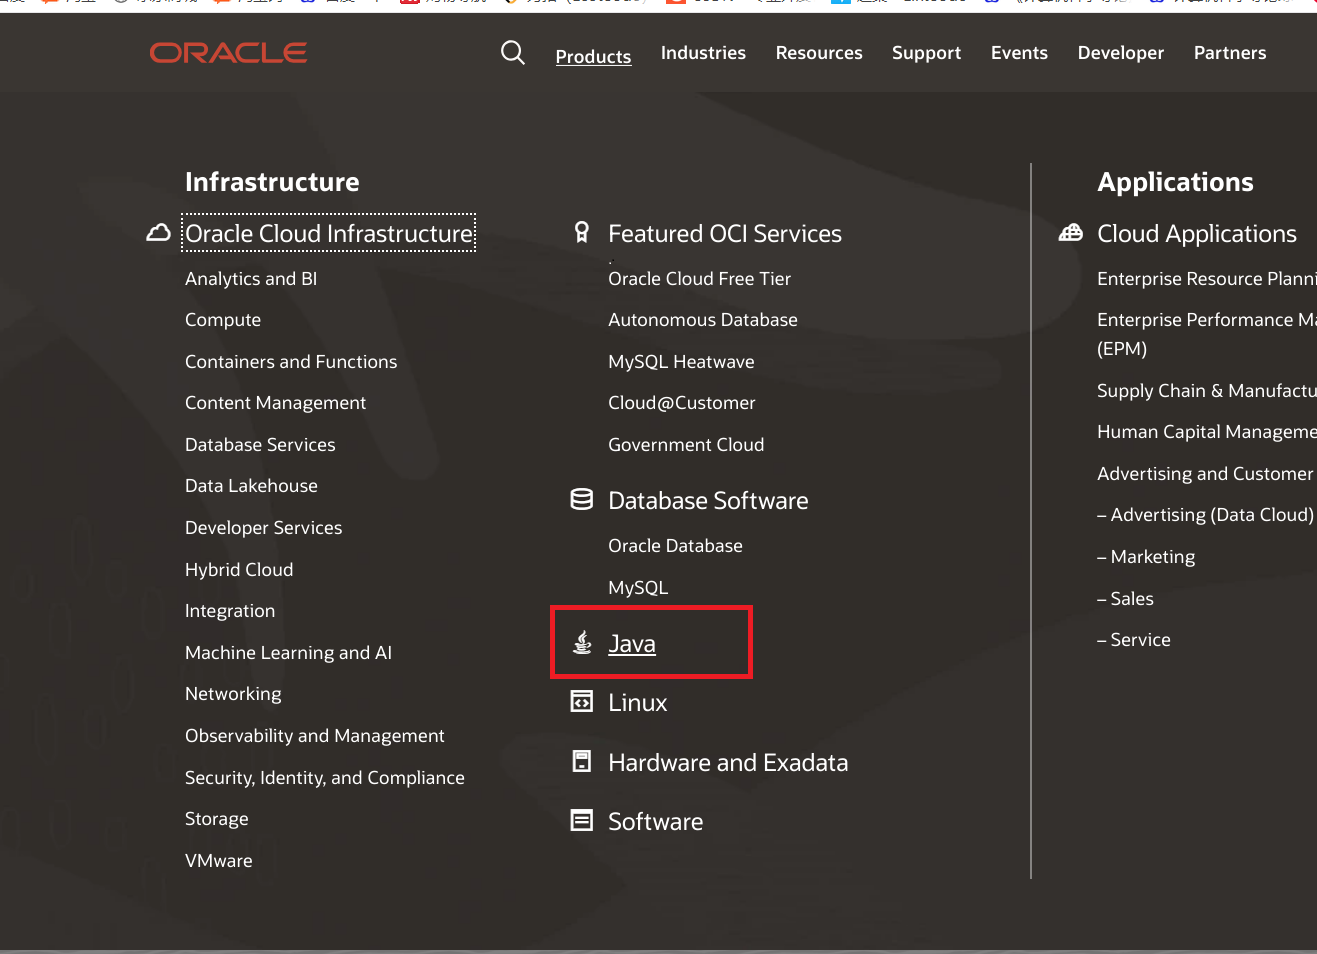The width and height of the screenshot is (1317, 954).
Task: Open Security, Identity, and Compliance
Action: 325,778
